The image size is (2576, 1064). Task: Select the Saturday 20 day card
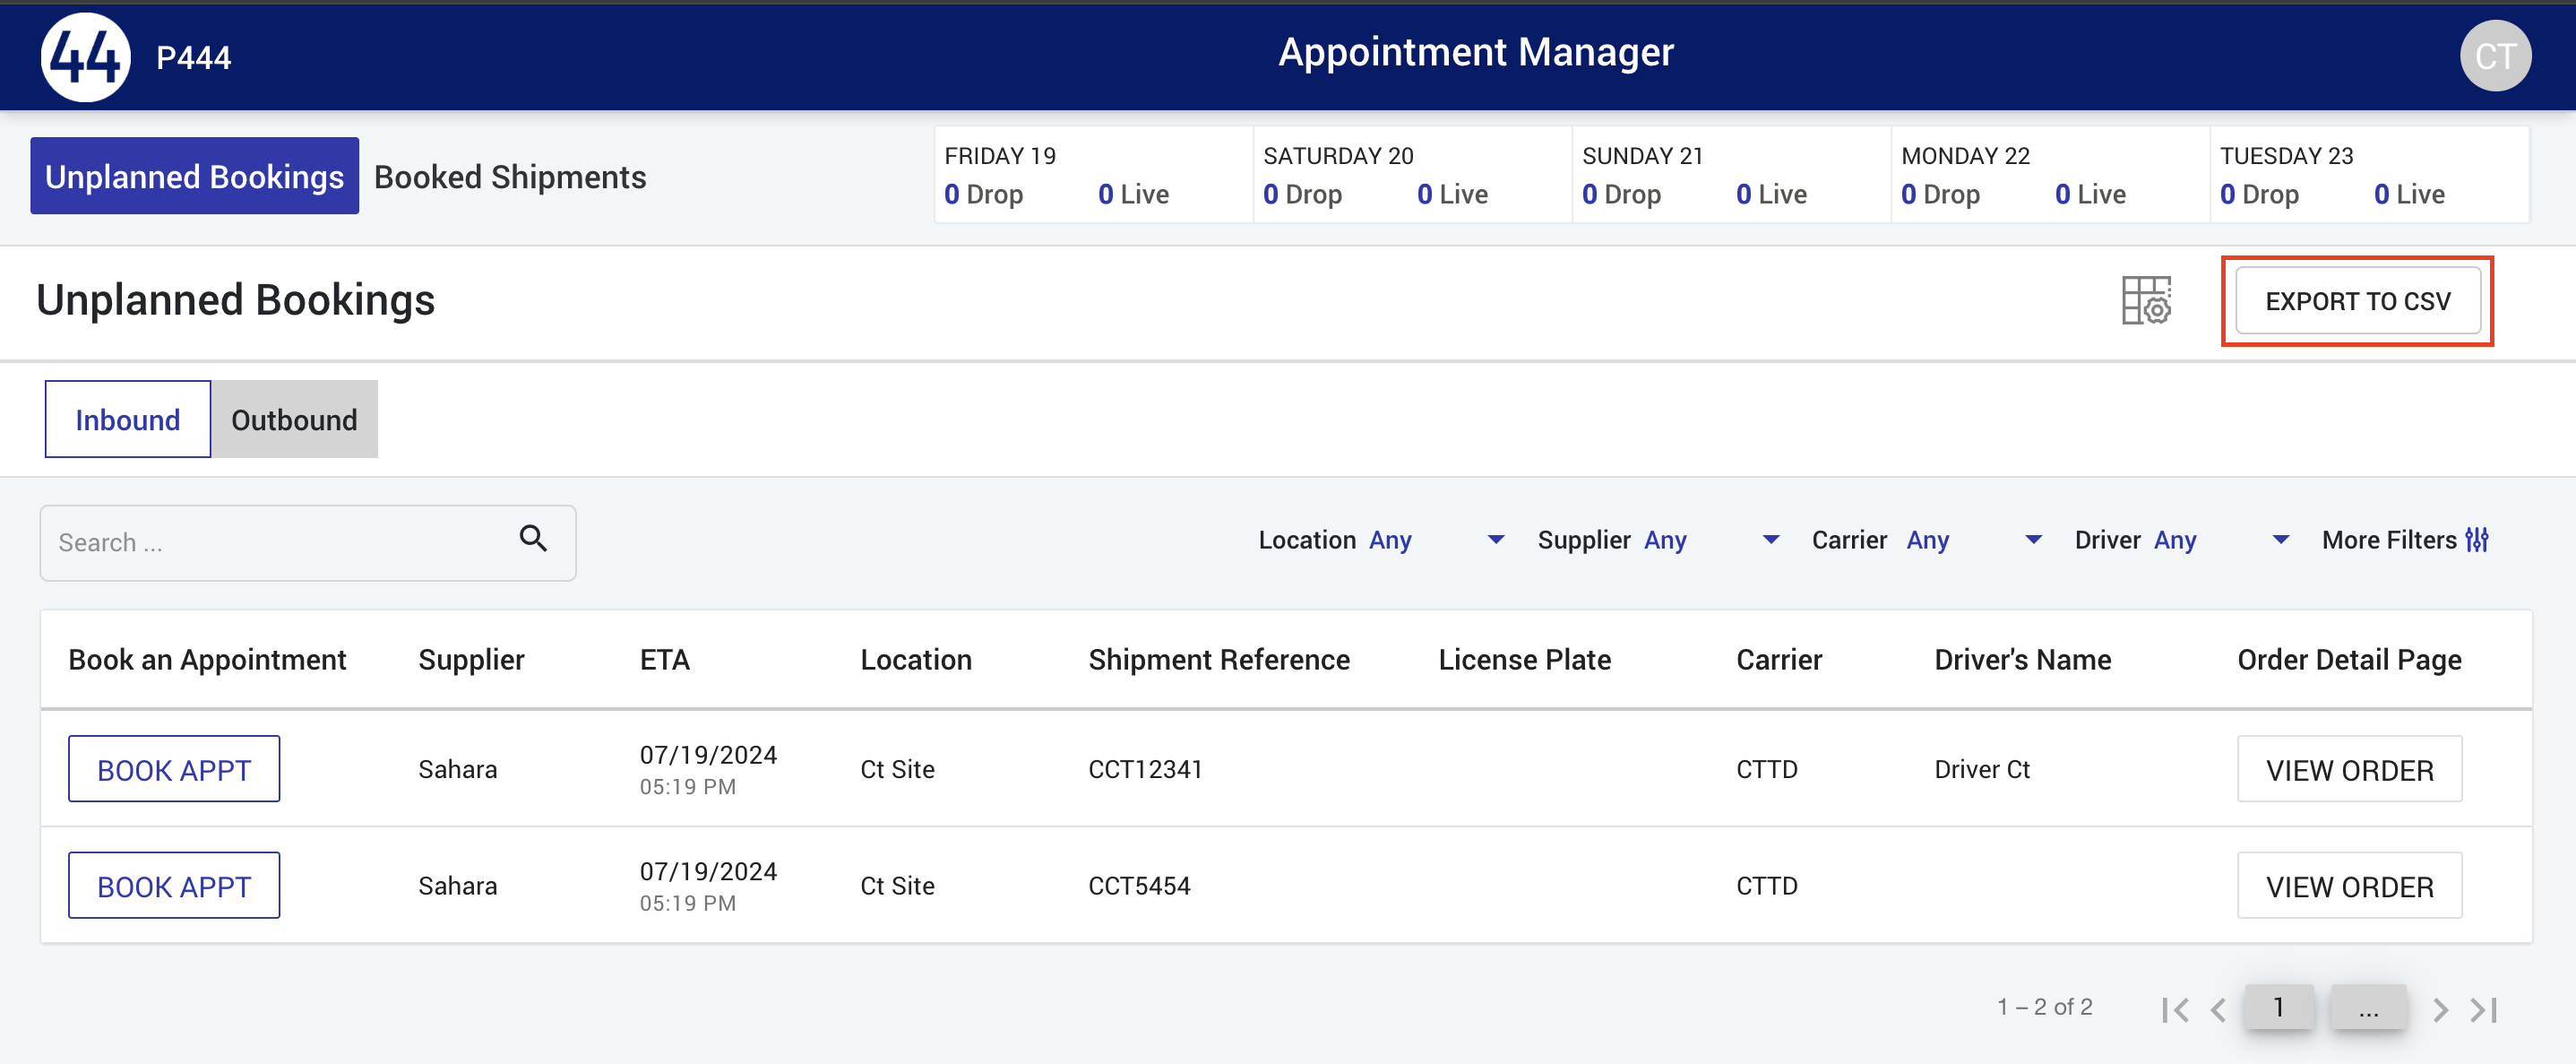[1412, 174]
